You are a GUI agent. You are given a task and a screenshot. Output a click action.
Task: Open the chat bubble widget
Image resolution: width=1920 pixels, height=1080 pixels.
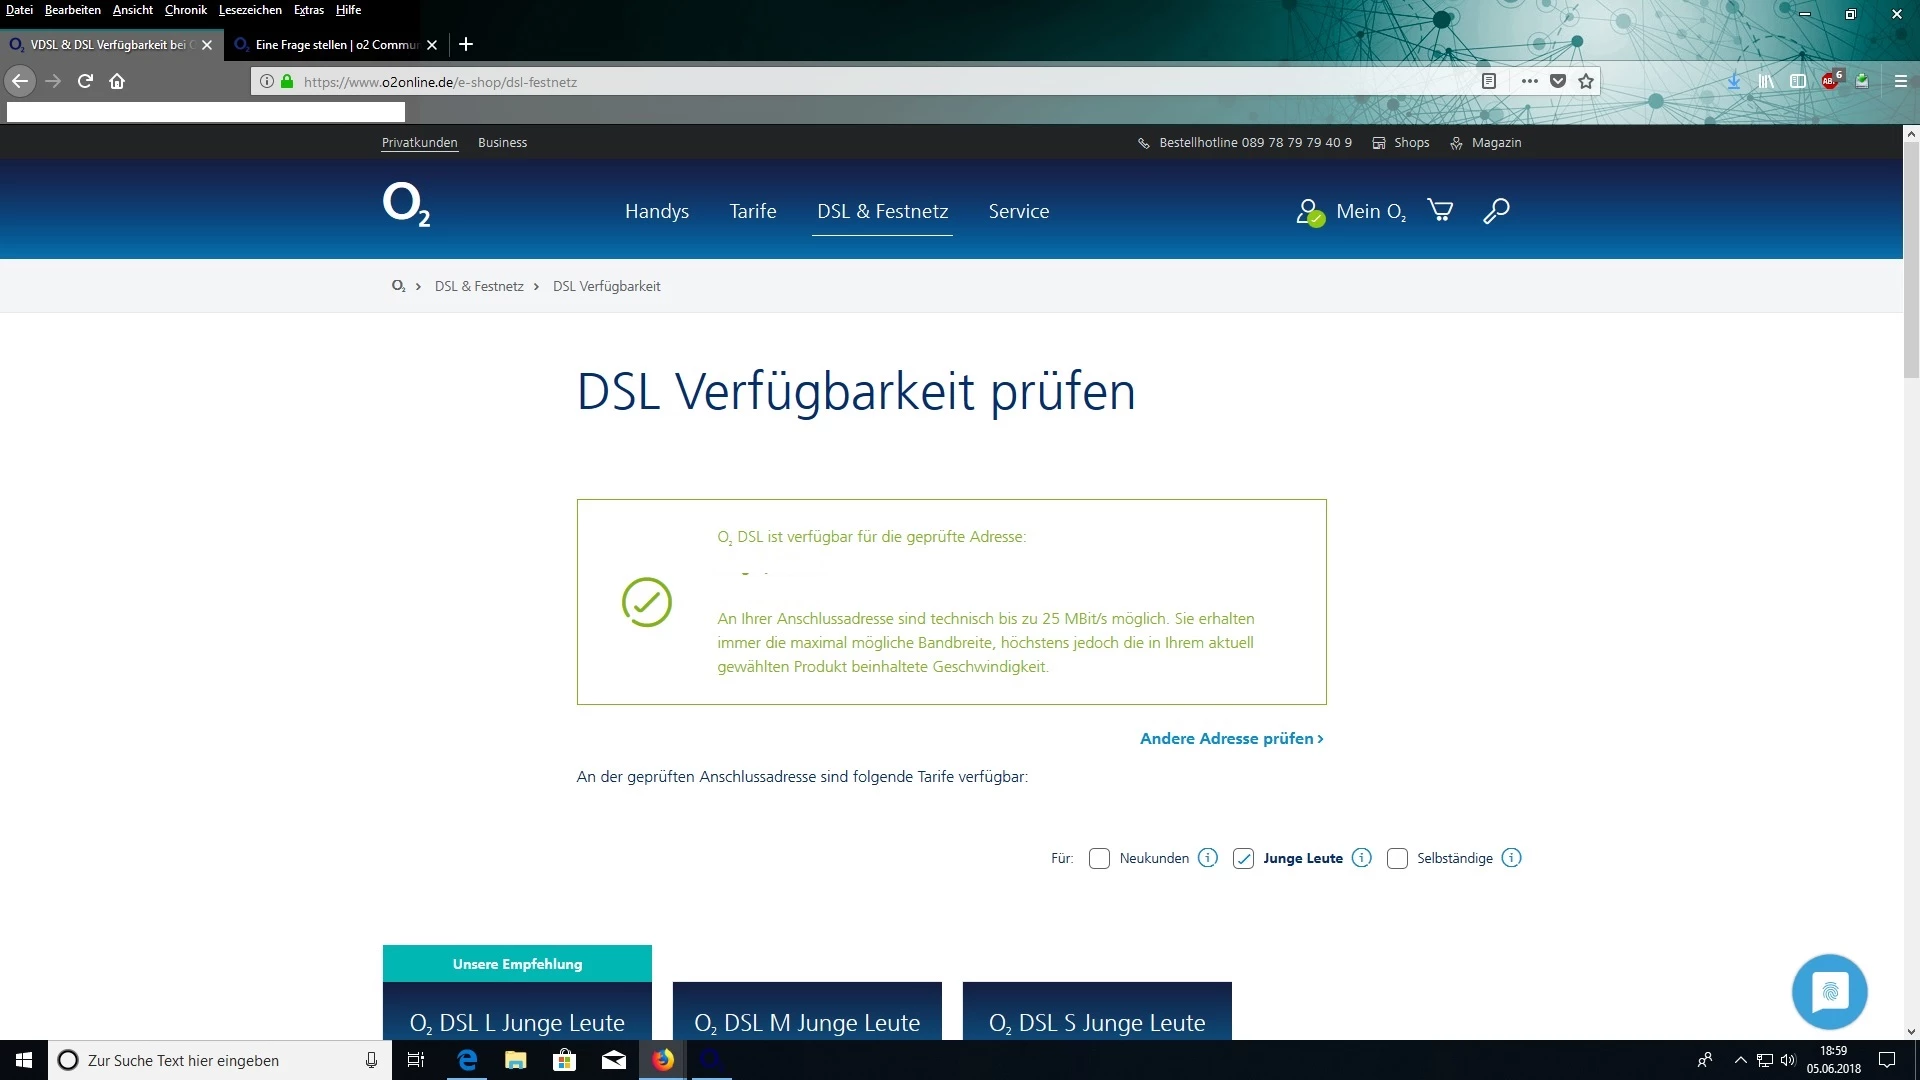pyautogui.click(x=1829, y=991)
